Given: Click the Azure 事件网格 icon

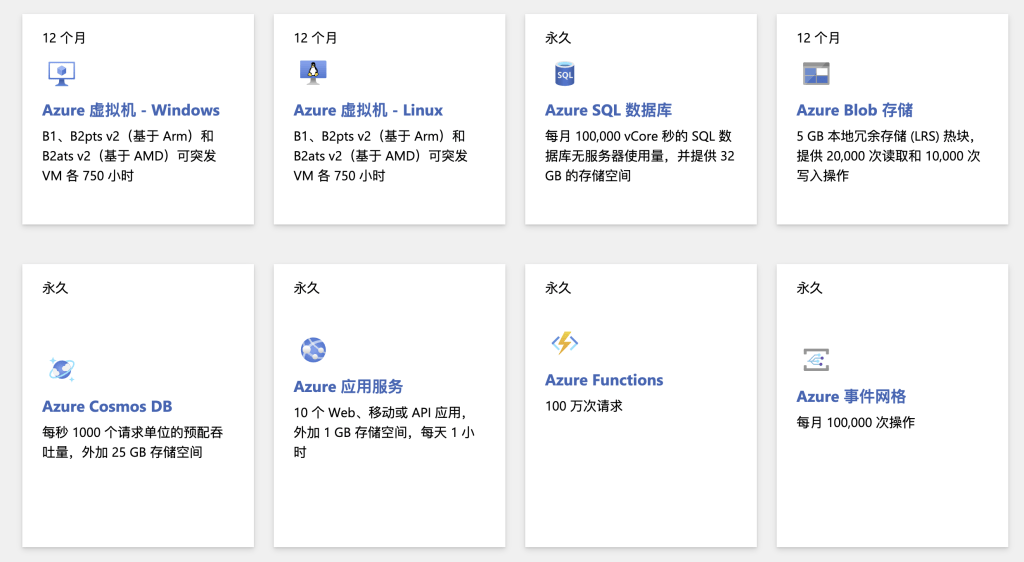Looking at the screenshot, I should tap(816, 360).
